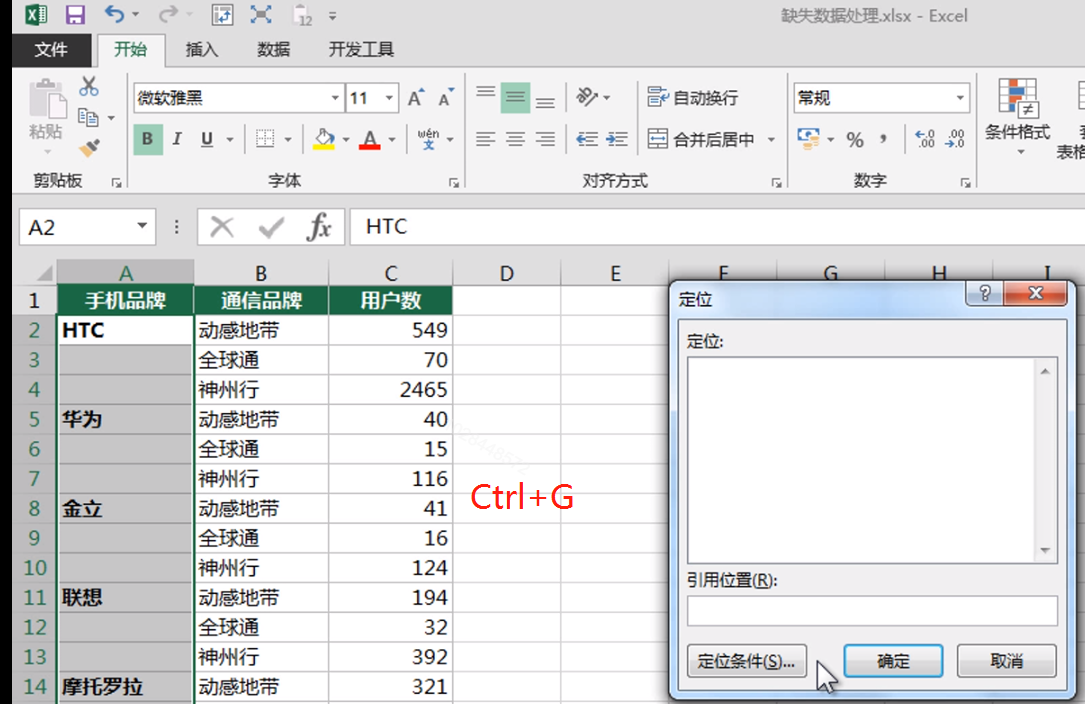The image size is (1085, 704).
Task: Click 取消 in the 定位 dialog
Action: (1007, 661)
